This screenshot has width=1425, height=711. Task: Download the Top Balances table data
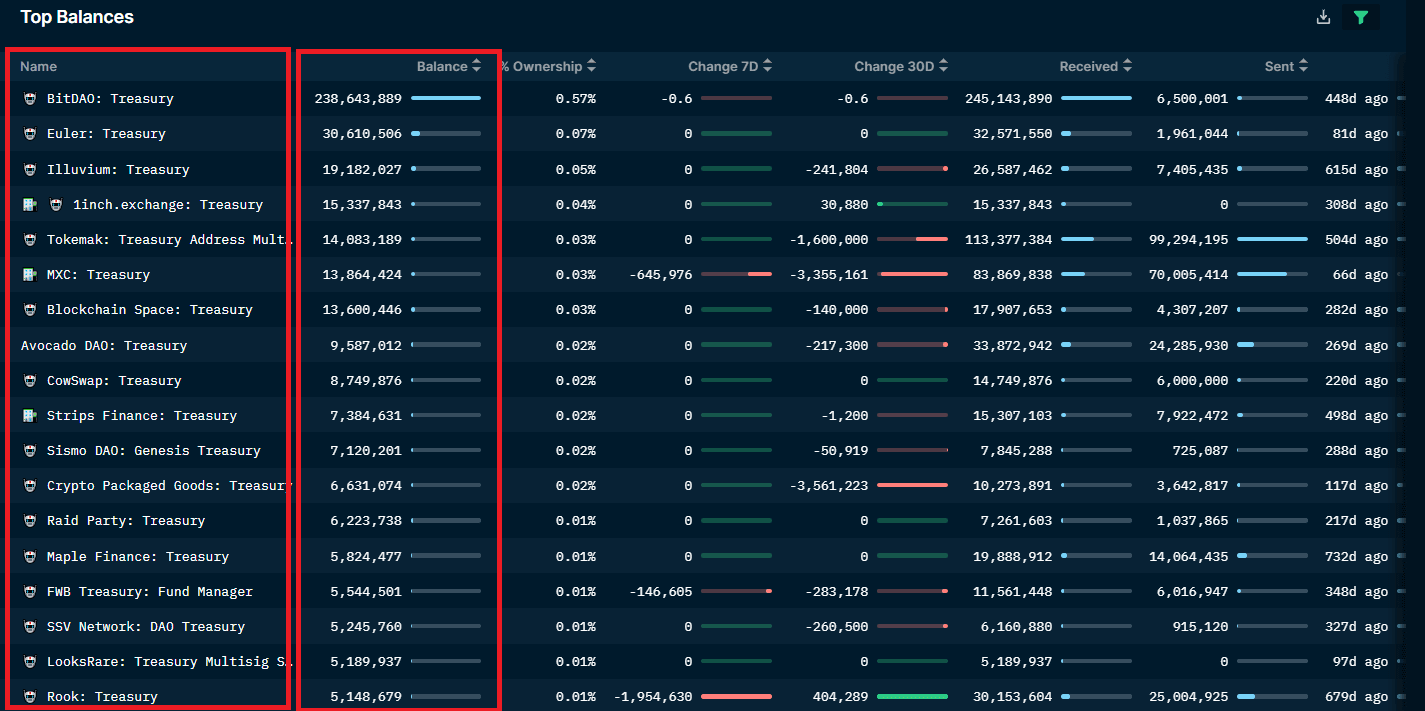[x=1323, y=17]
